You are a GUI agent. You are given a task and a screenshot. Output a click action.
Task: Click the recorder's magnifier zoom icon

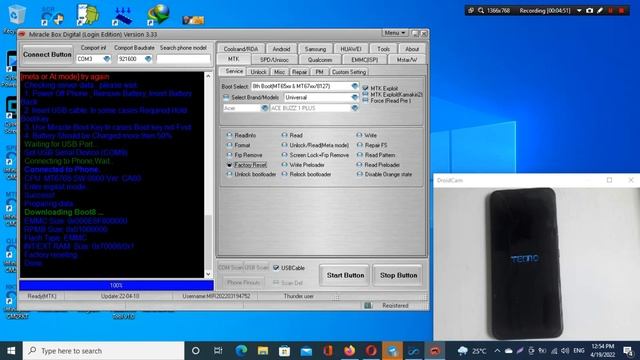point(481,11)
